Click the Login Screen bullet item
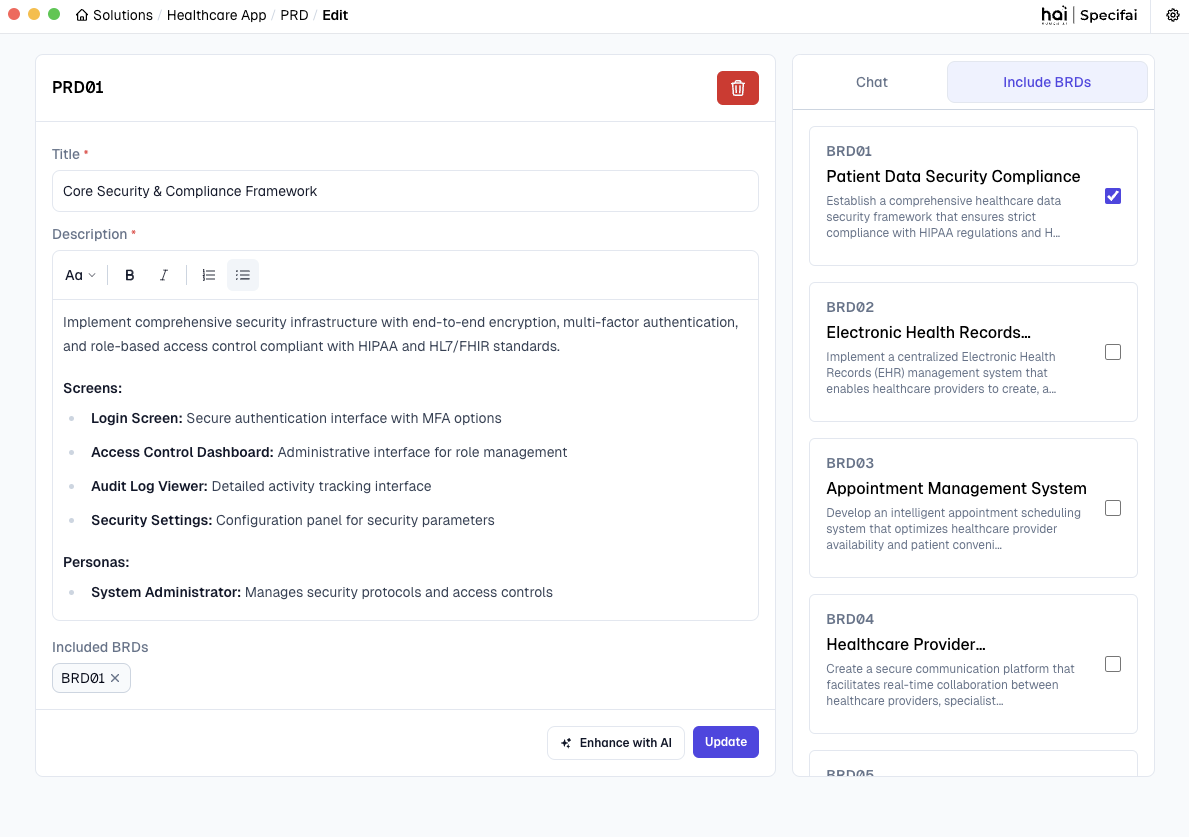Image resolution: width=1189 pixels, height=837 pixels. click(296, 418)
